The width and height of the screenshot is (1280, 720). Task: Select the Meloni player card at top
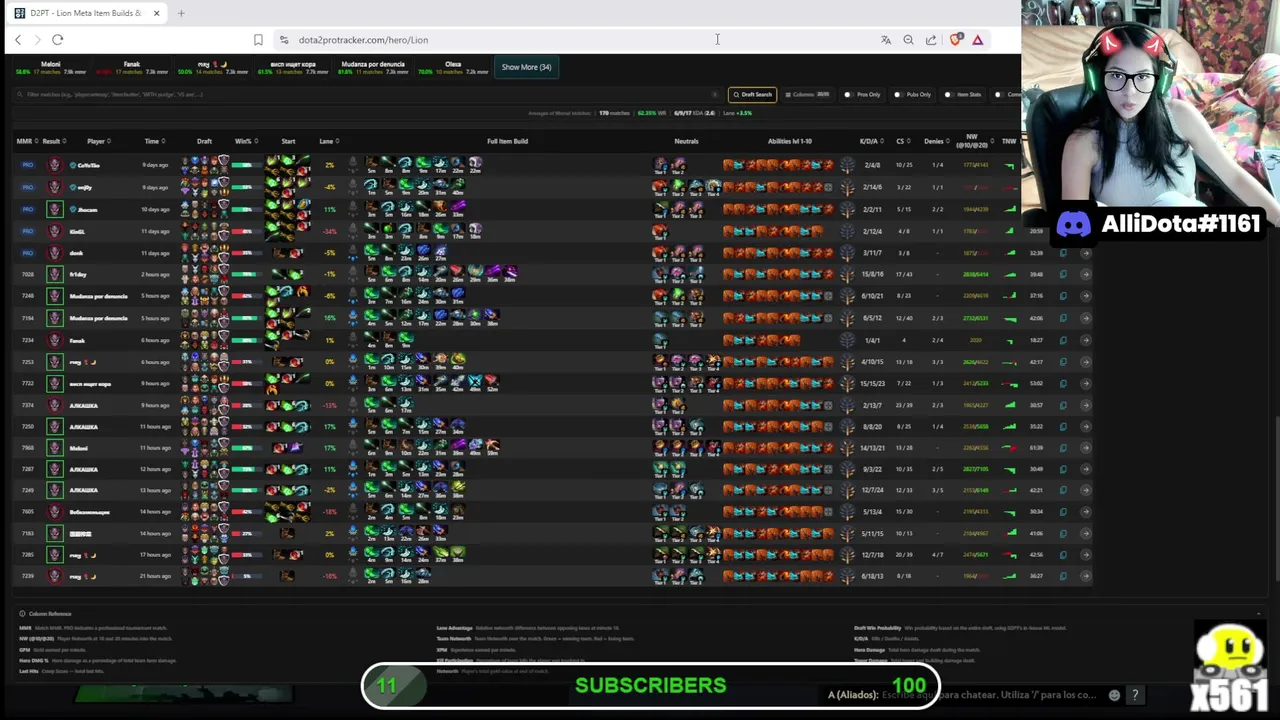pos(51,68)
